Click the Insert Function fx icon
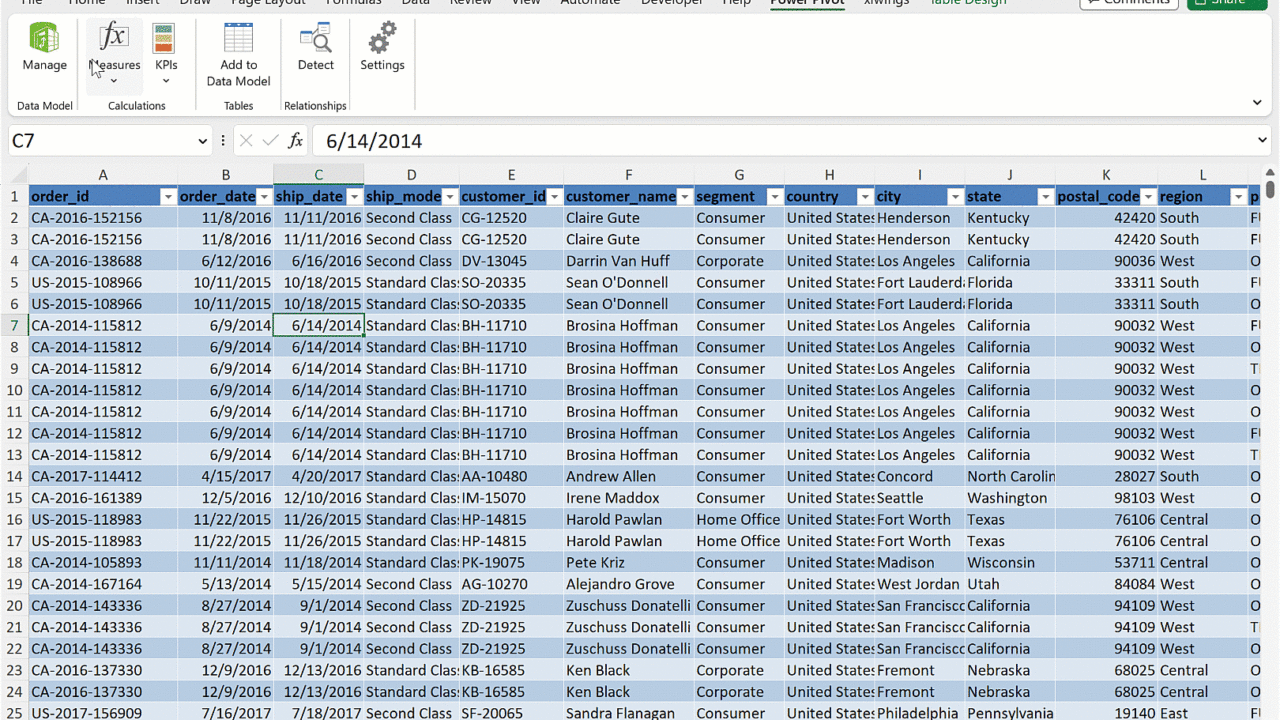Screen dimensions: 1280x720 point(295,141)
